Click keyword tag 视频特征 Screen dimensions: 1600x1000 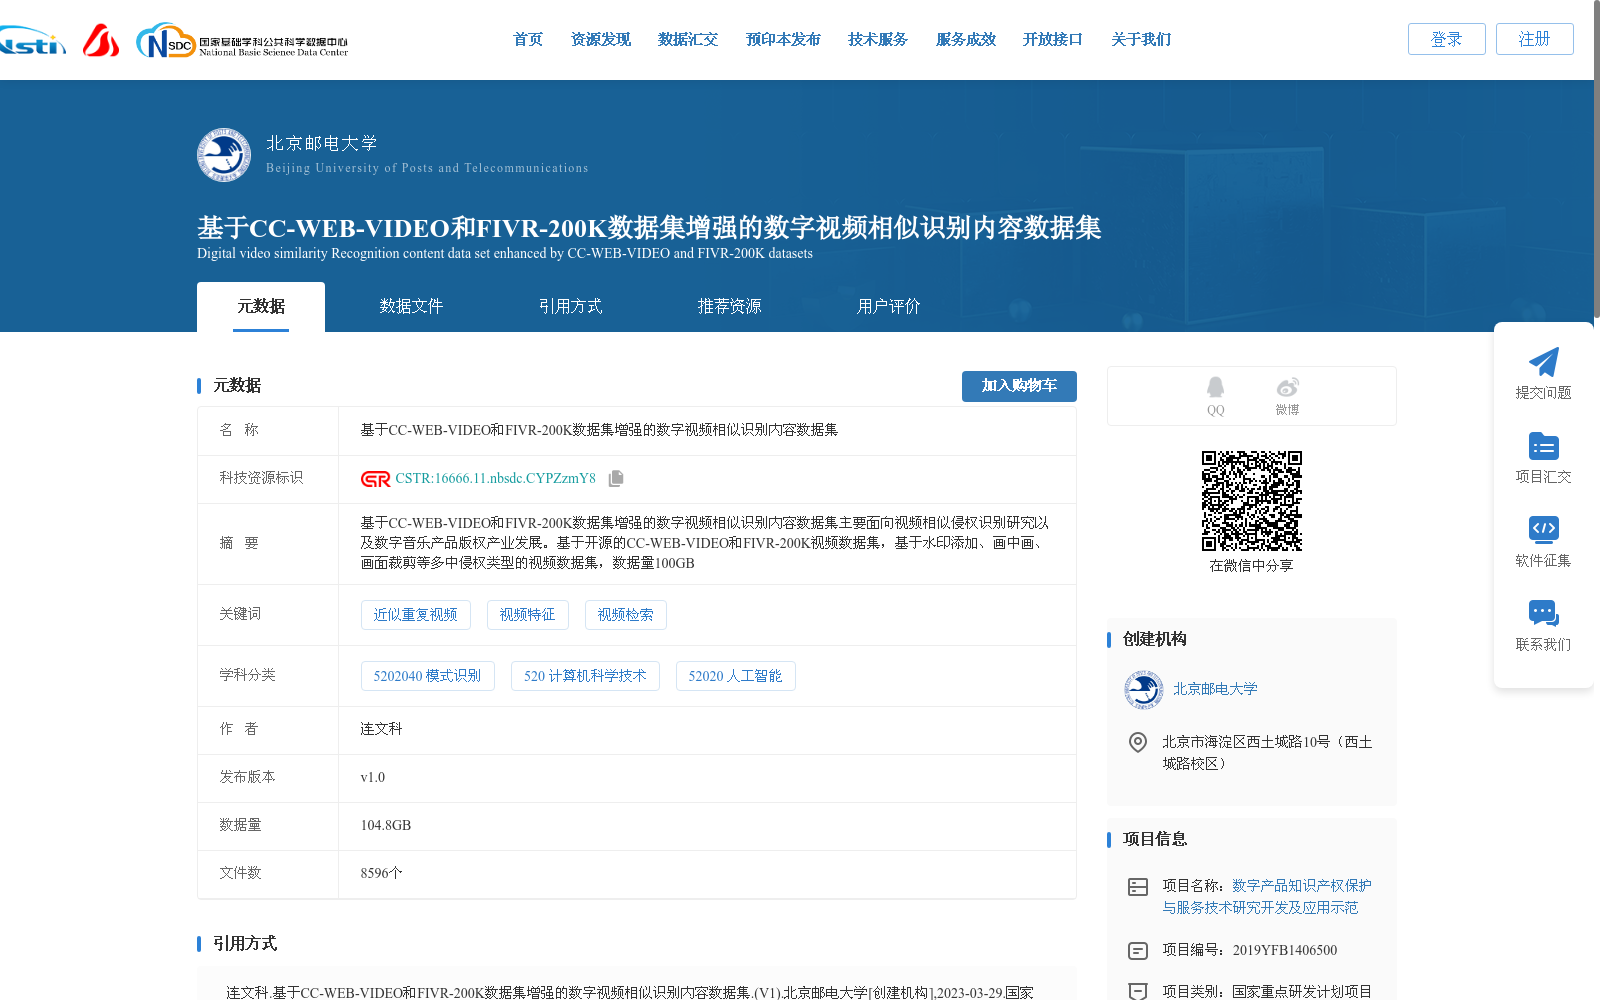(528, 615)
